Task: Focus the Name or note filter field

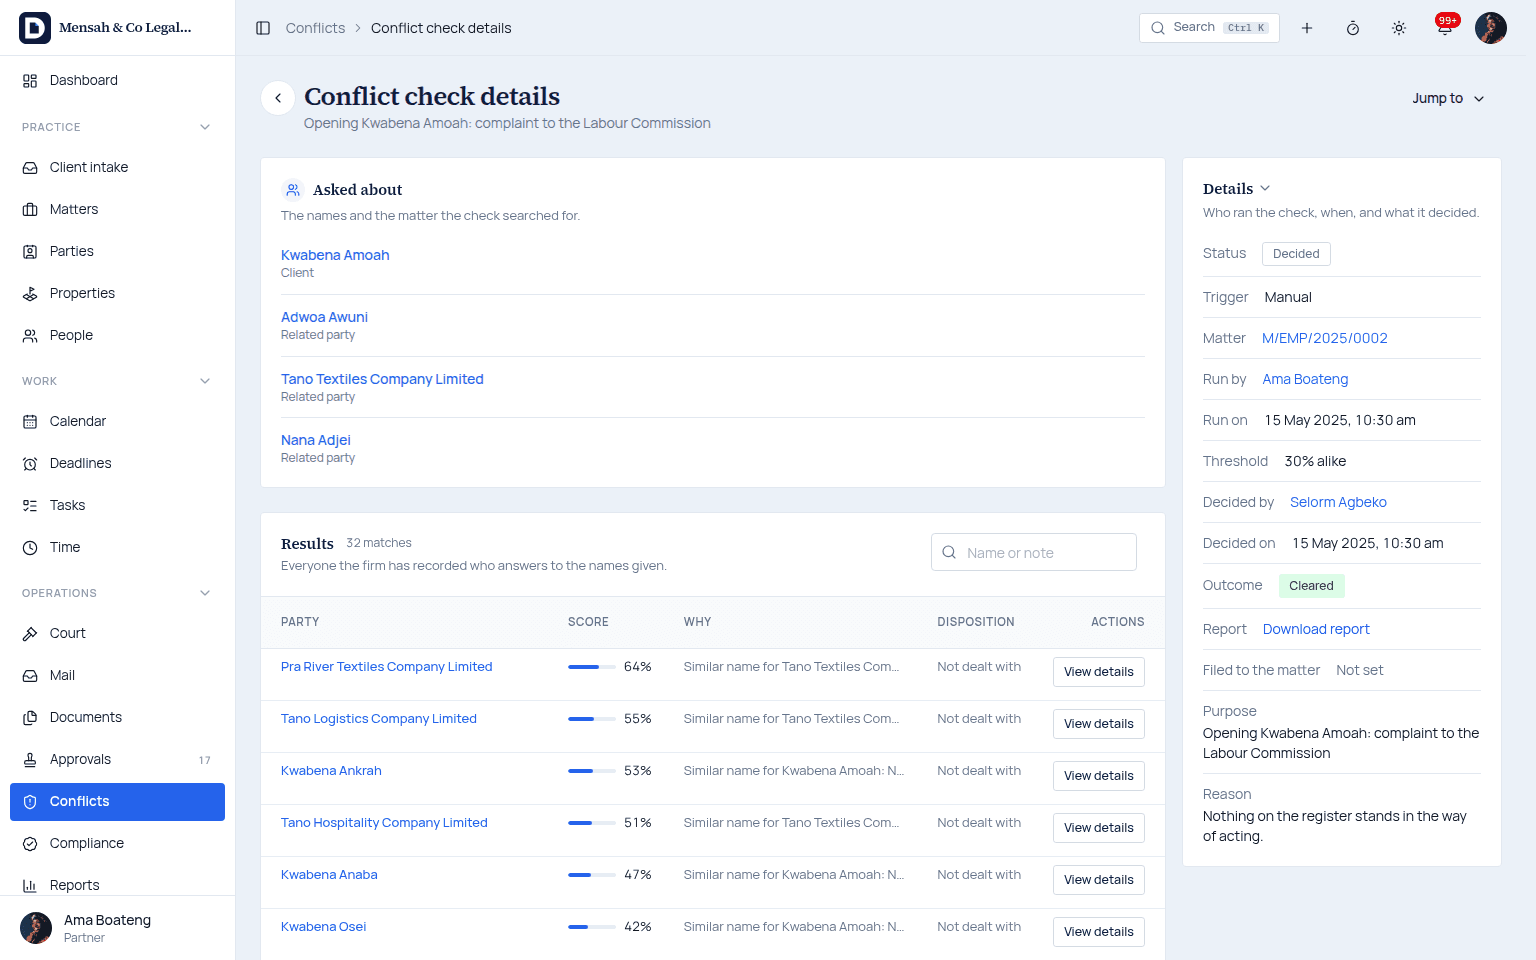Action: pyautogui.click(x=1034, y=552)
